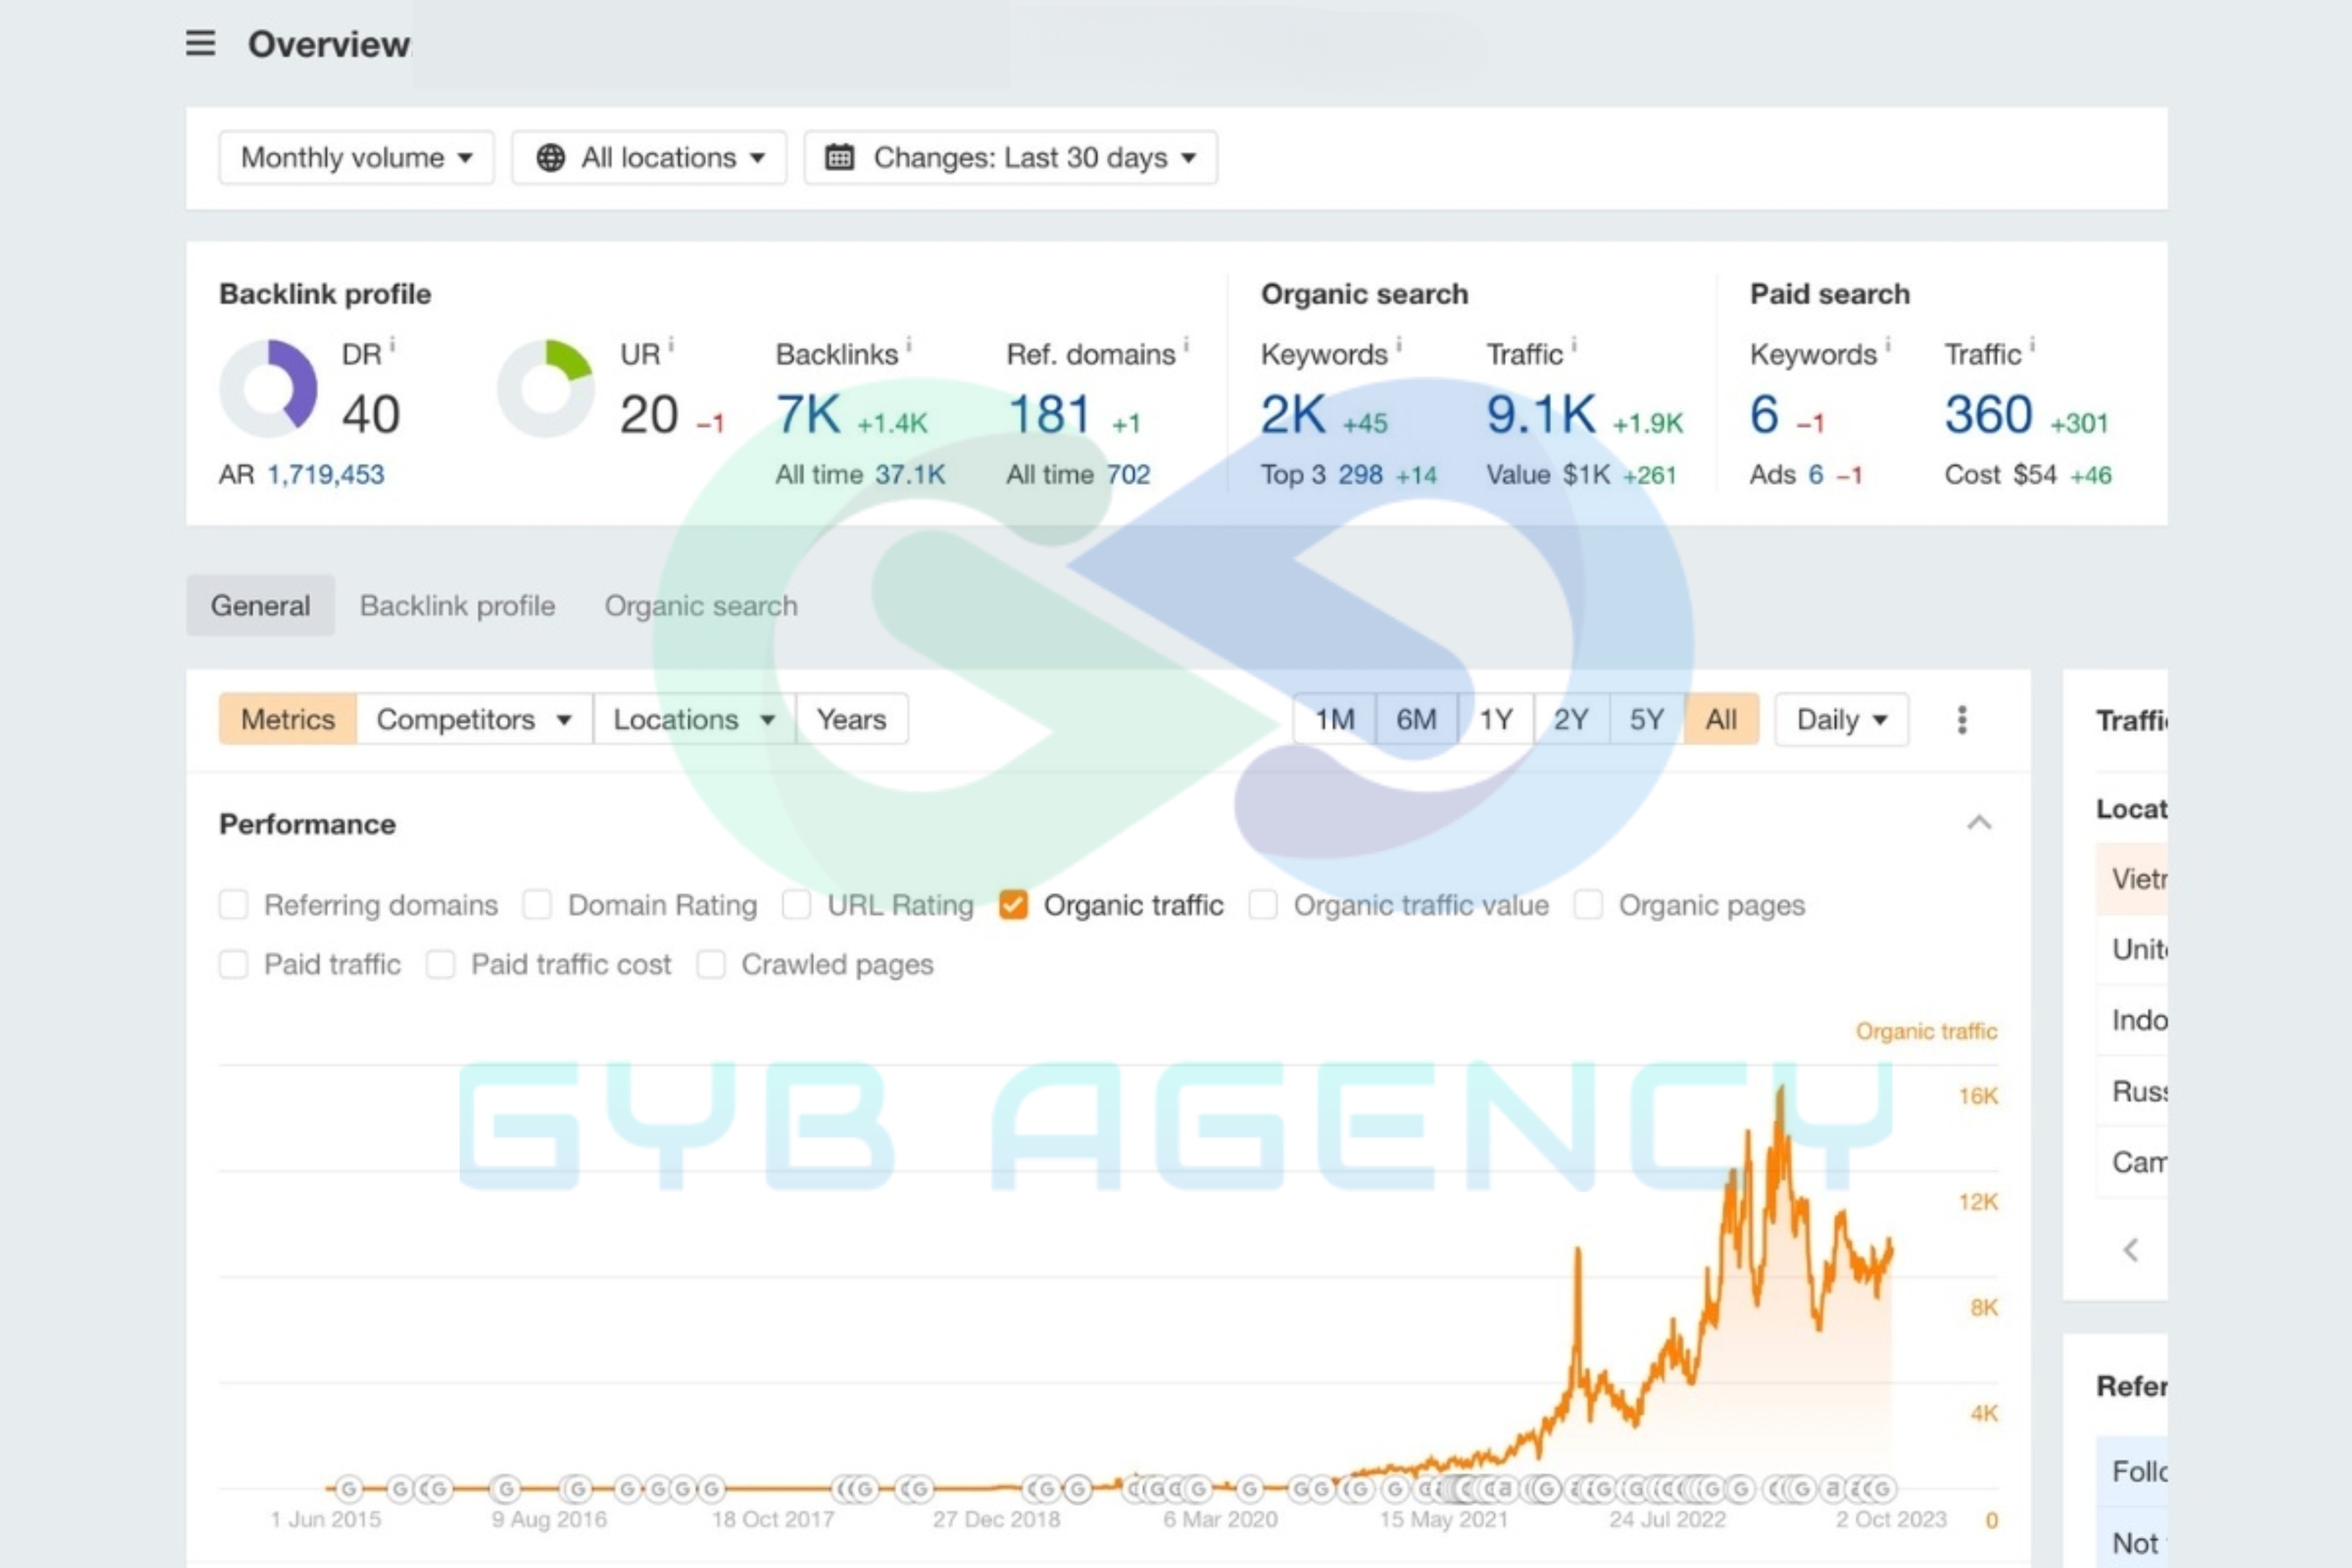Enable the Domain Rating checkbox
The image size is (2352, 1568).
[537, 905]
